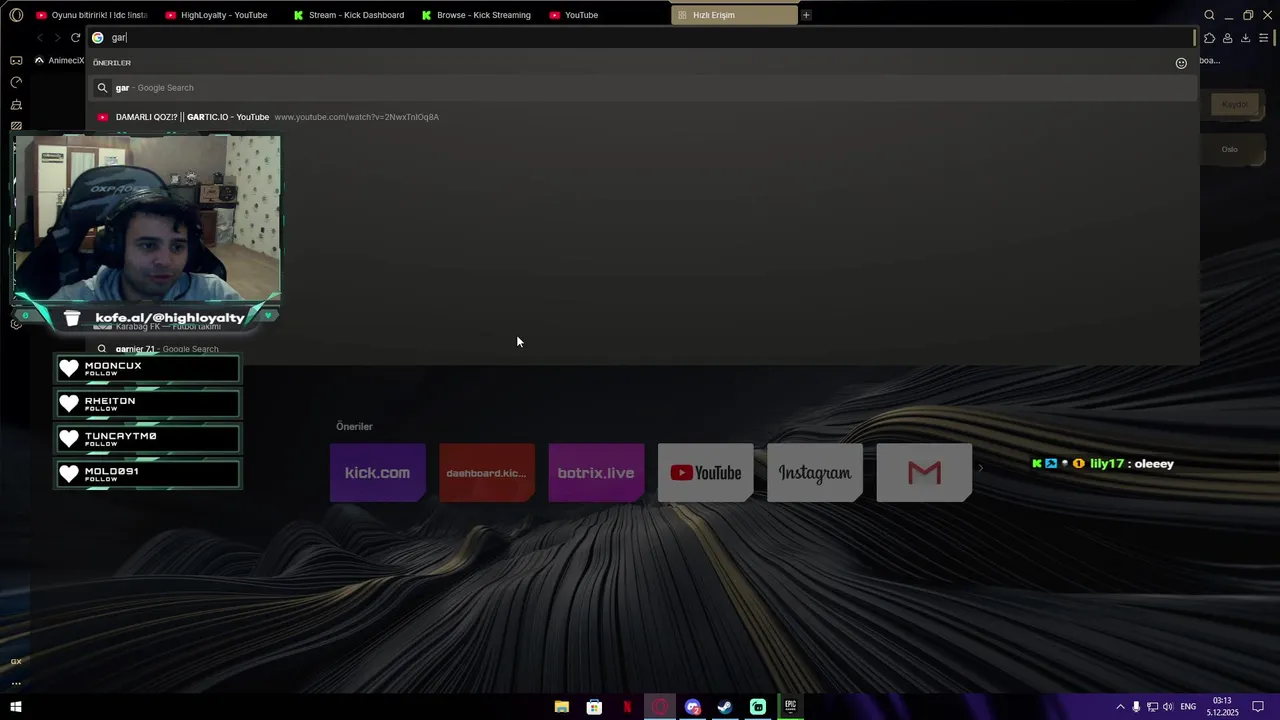Open a new tab with plus button
This screenshot has height=720, width=1280.
(806, 15)
